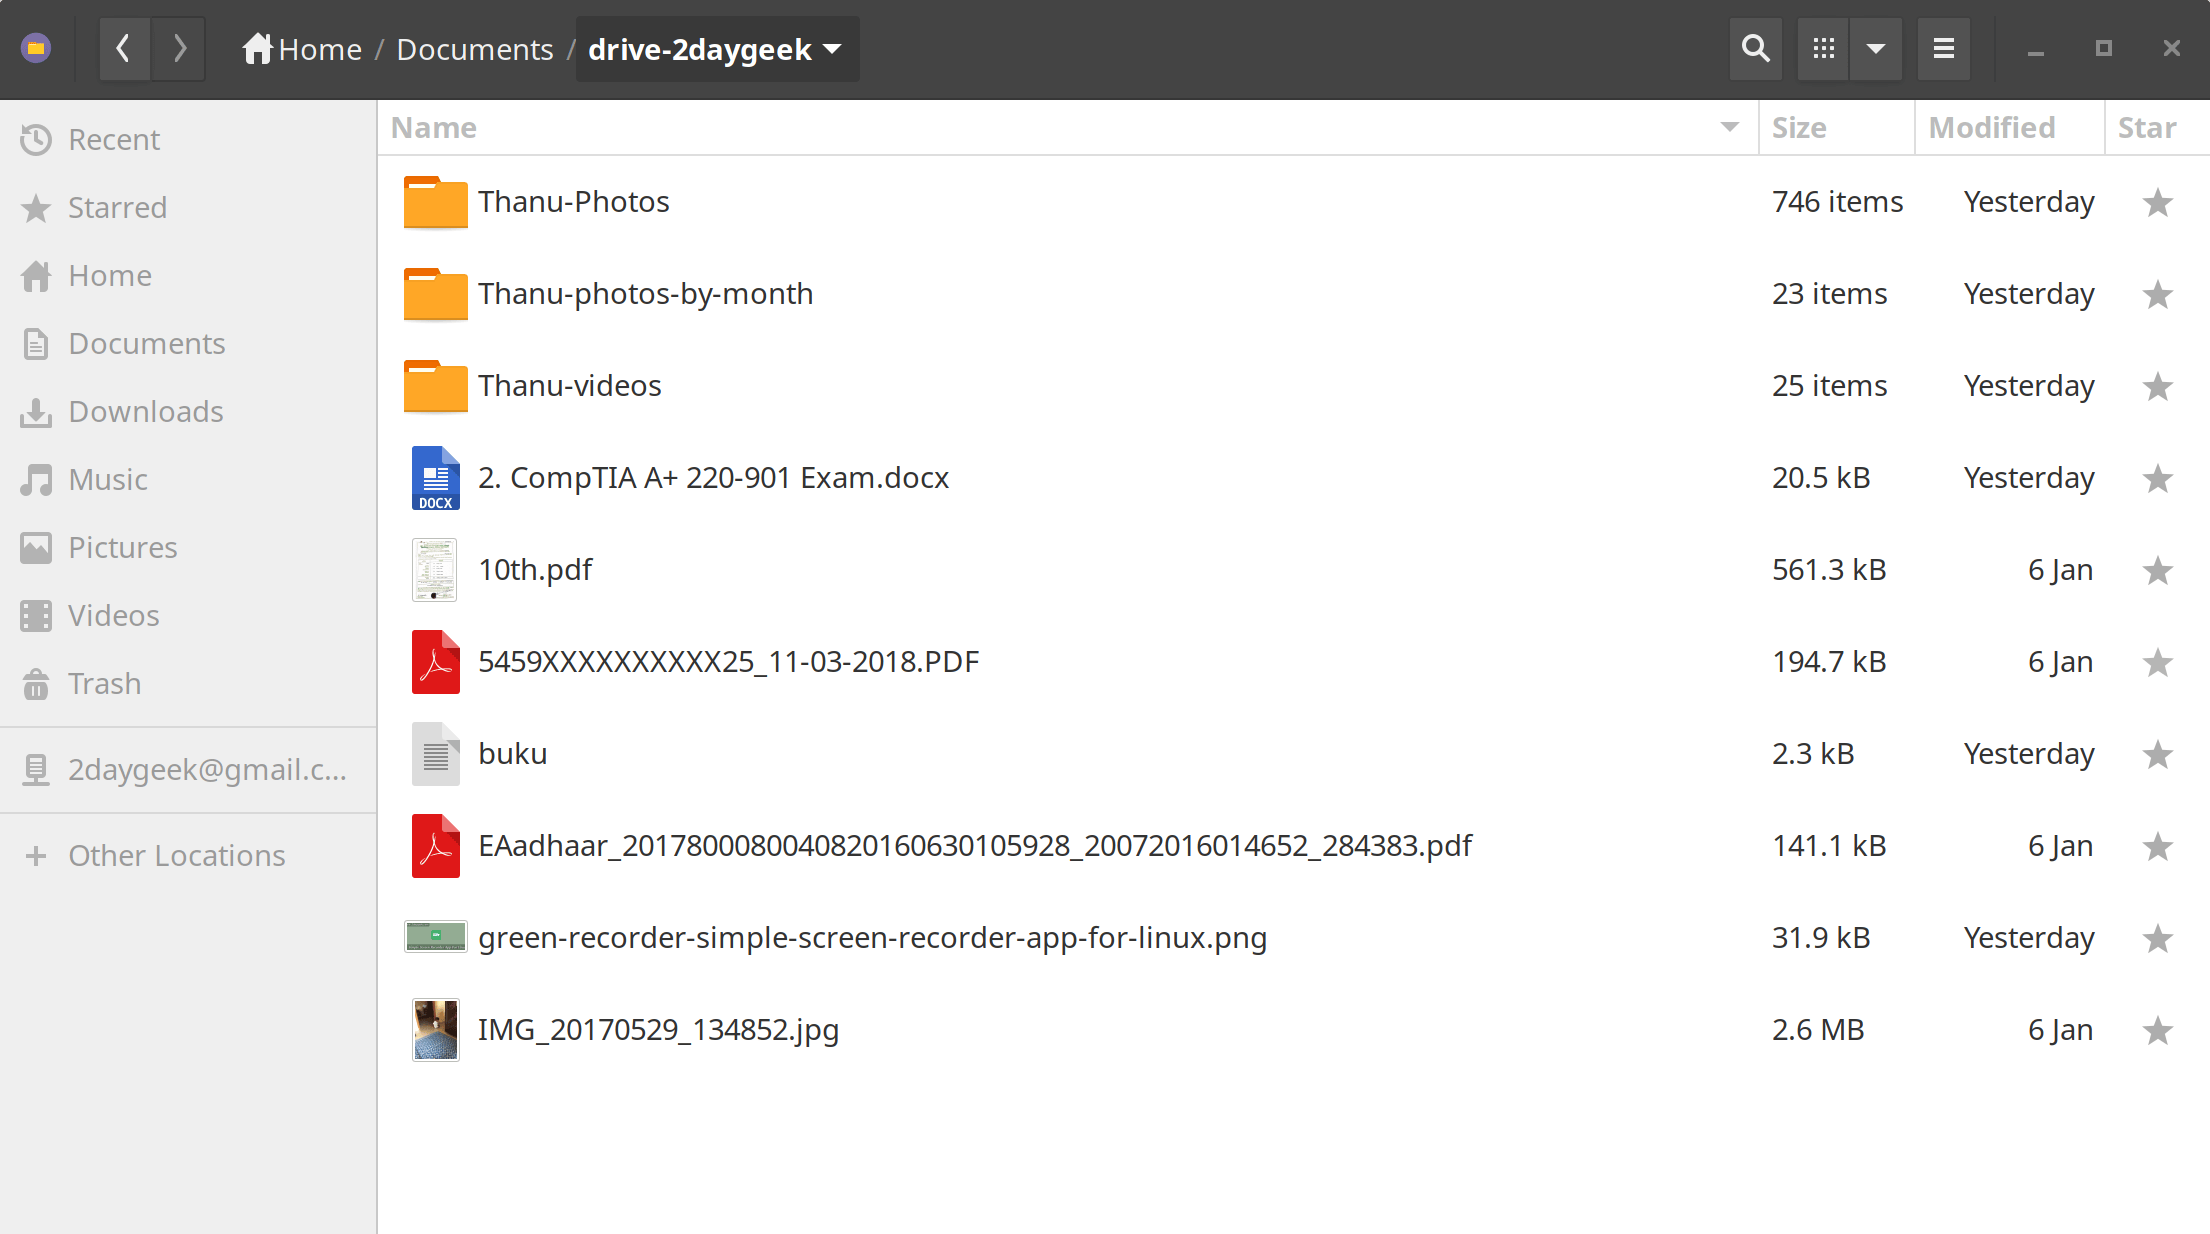Click the hamburger menu icon
2210x1234 pixels.
point(1944,49)
